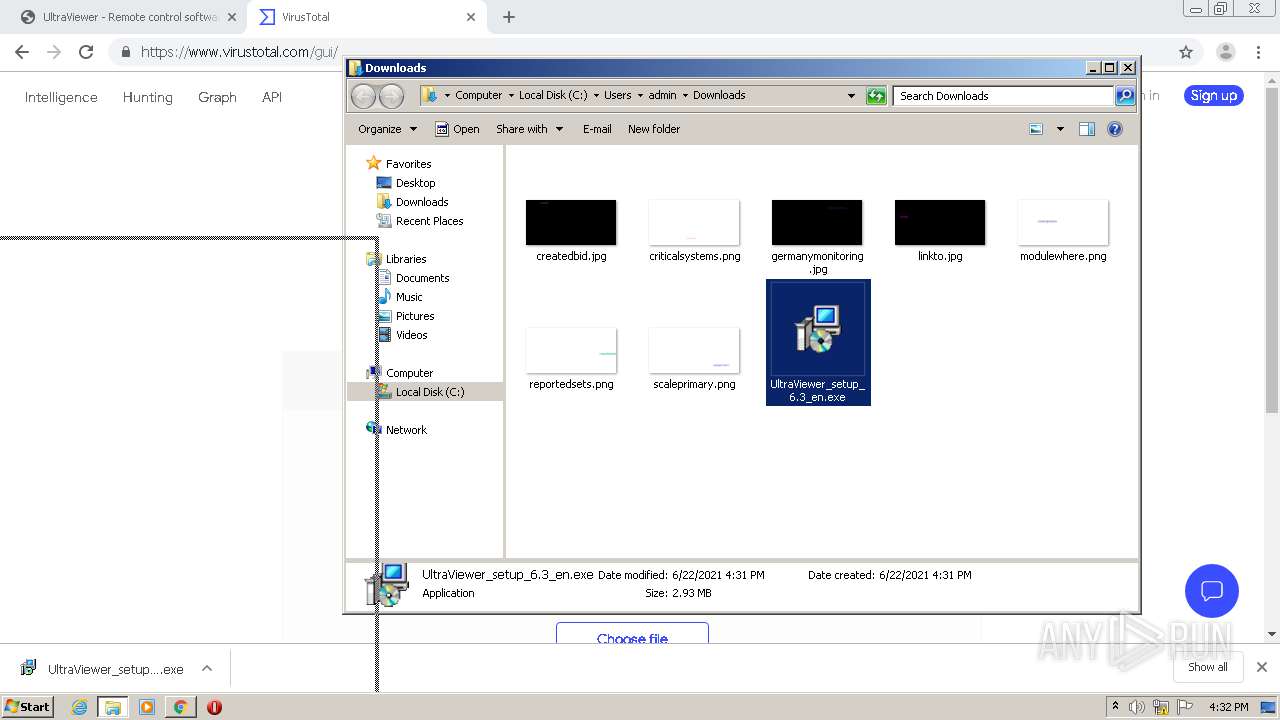
Task: Select createdbid.jpg thumbnail
Action: click(x=571, y=222)
